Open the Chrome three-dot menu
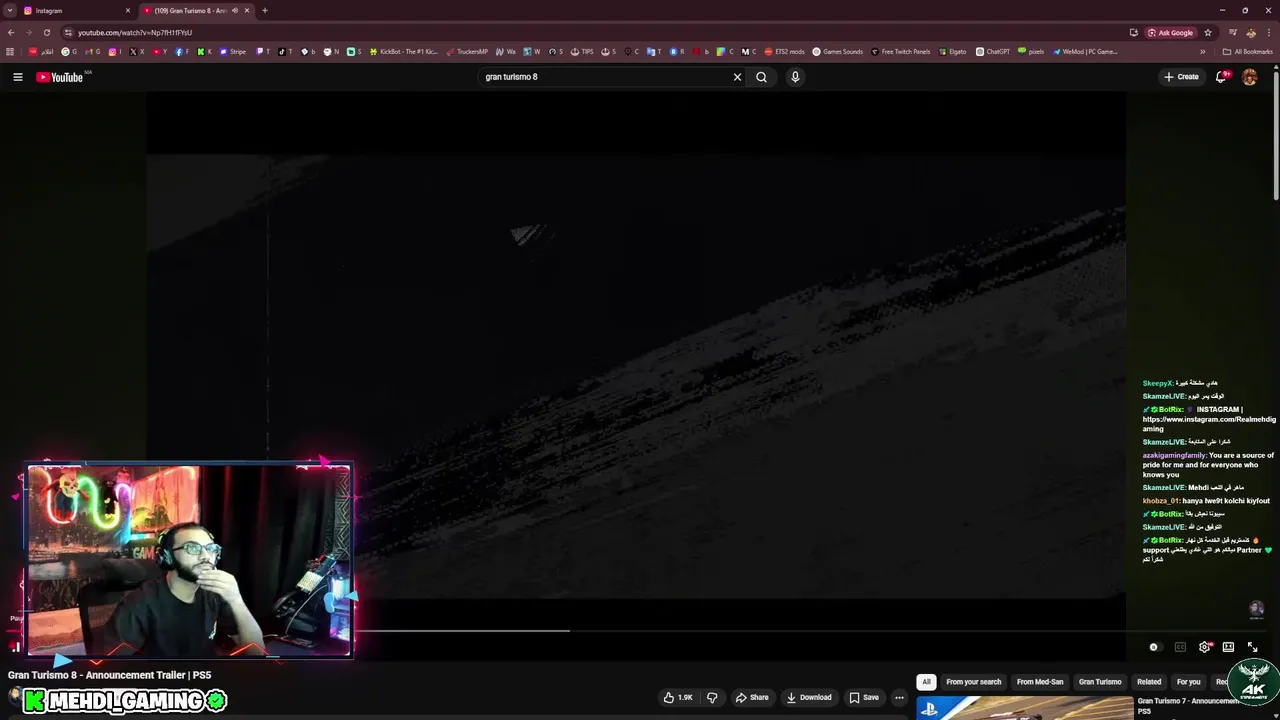Image resolution: width=1280 pixels, height=720 pixels. coord(1269,32)
